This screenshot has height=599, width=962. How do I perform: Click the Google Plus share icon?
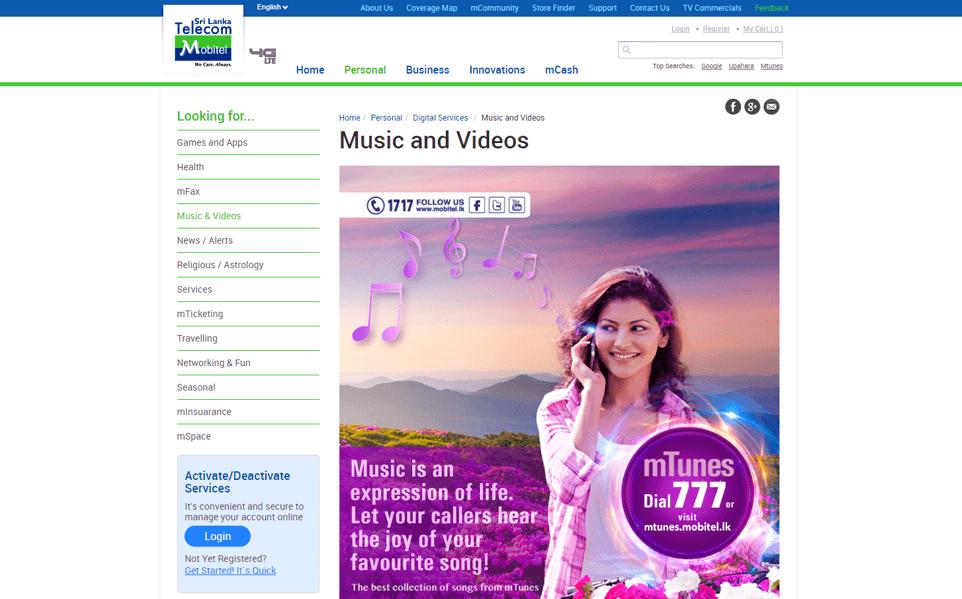(752, 107)
